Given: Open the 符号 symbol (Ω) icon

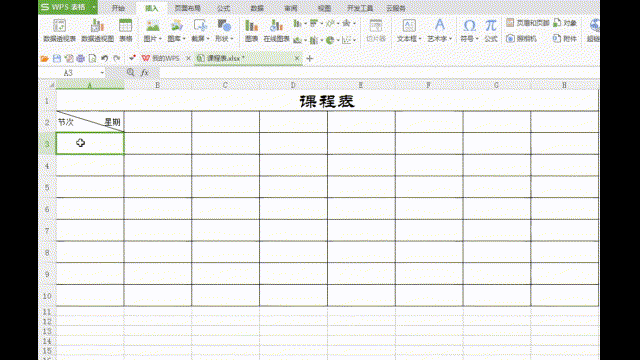Looking at the screenshot, I should pos(469,26).
